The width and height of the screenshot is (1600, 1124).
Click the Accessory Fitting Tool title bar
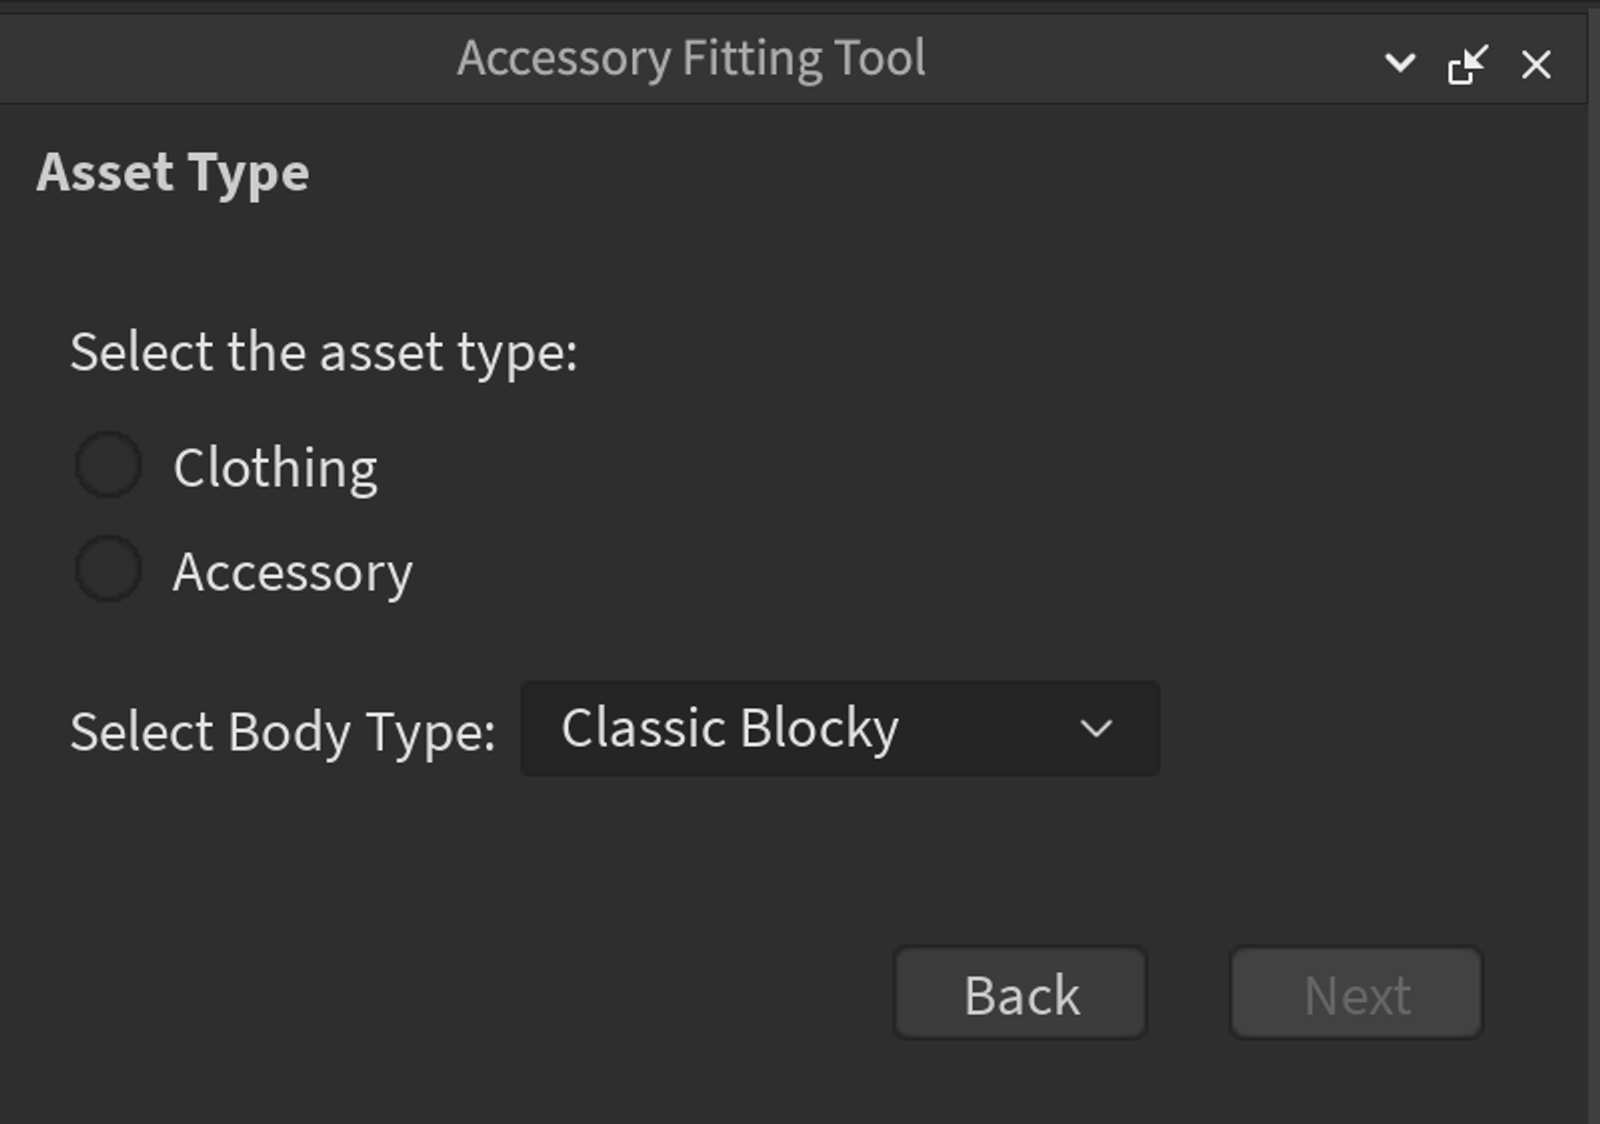click(692, 58)
